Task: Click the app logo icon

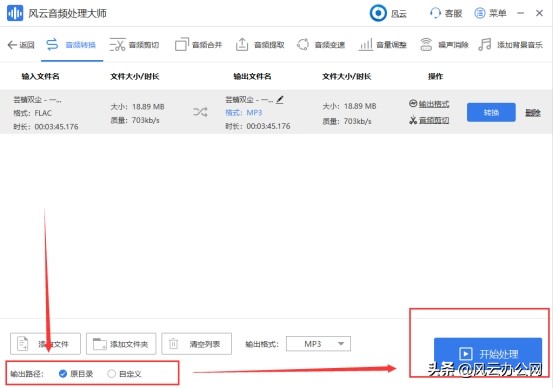Action: coord(15,13)
